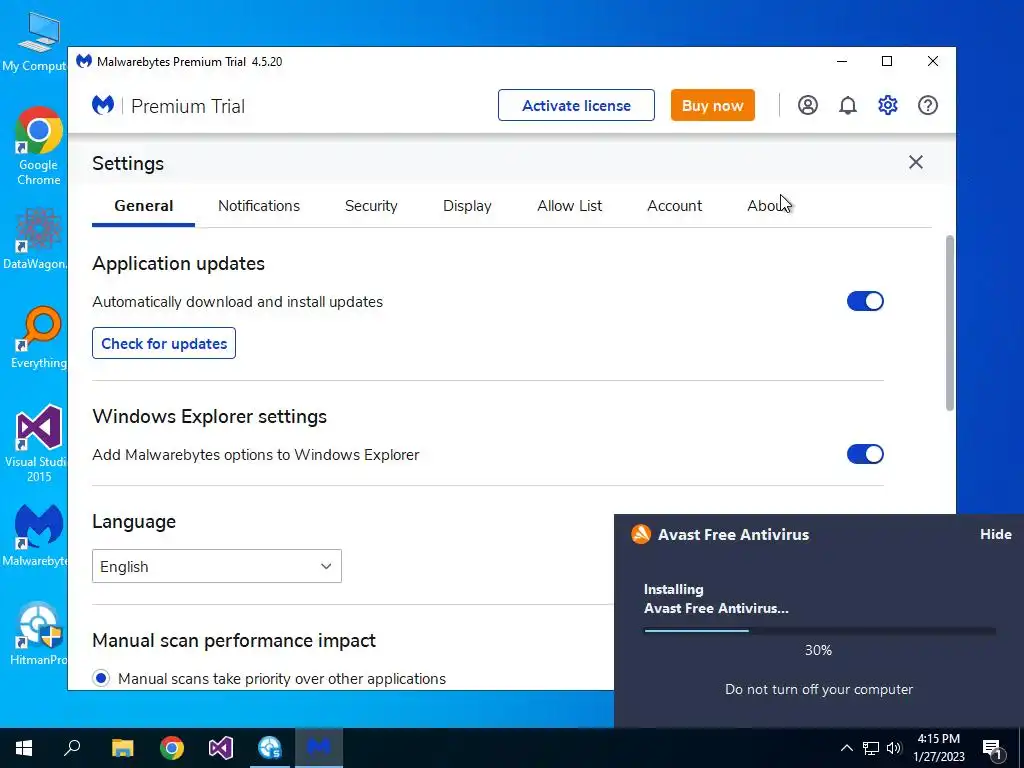The height and width of the screenshot is (768, 1024).
Task: Click the orange Buy now button
Action: click(712, 105)
